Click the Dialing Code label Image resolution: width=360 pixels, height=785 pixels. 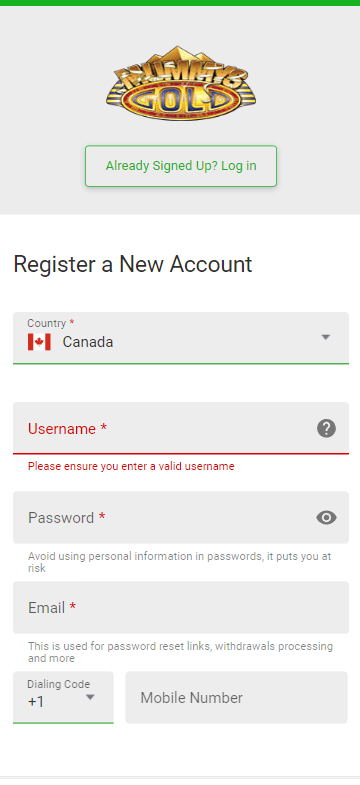59,684
